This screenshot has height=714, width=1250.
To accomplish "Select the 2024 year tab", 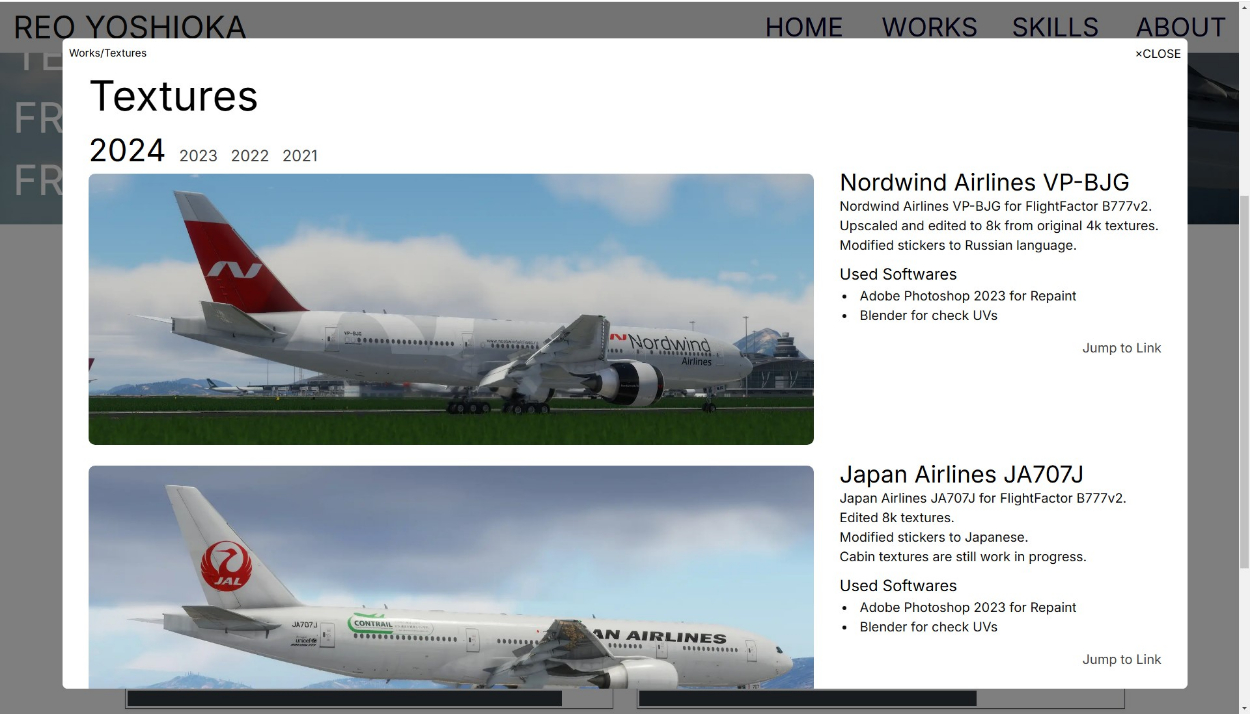I will coord(127,151).
